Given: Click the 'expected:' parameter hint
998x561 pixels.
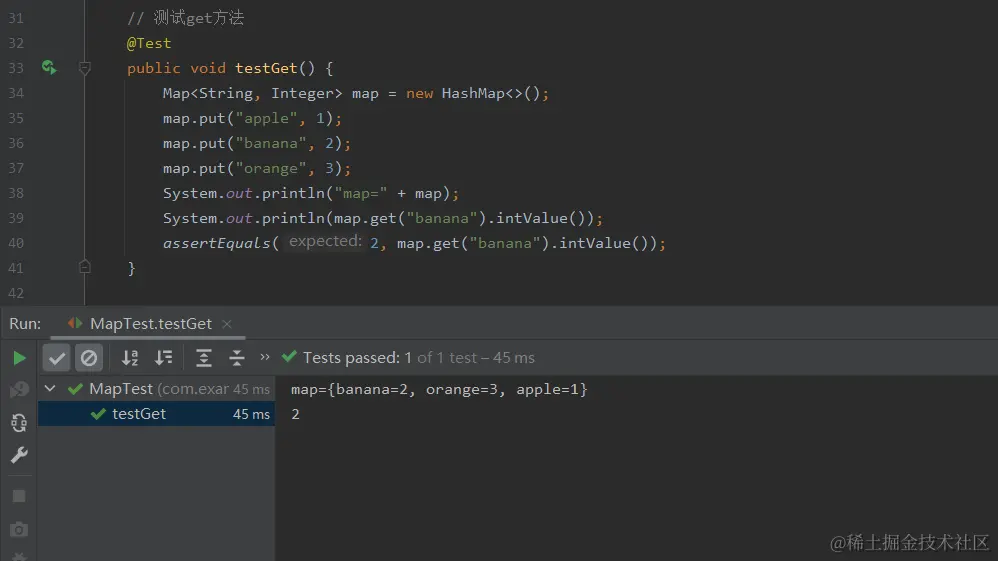Looking at the screenshot, I should click(325, 241).
